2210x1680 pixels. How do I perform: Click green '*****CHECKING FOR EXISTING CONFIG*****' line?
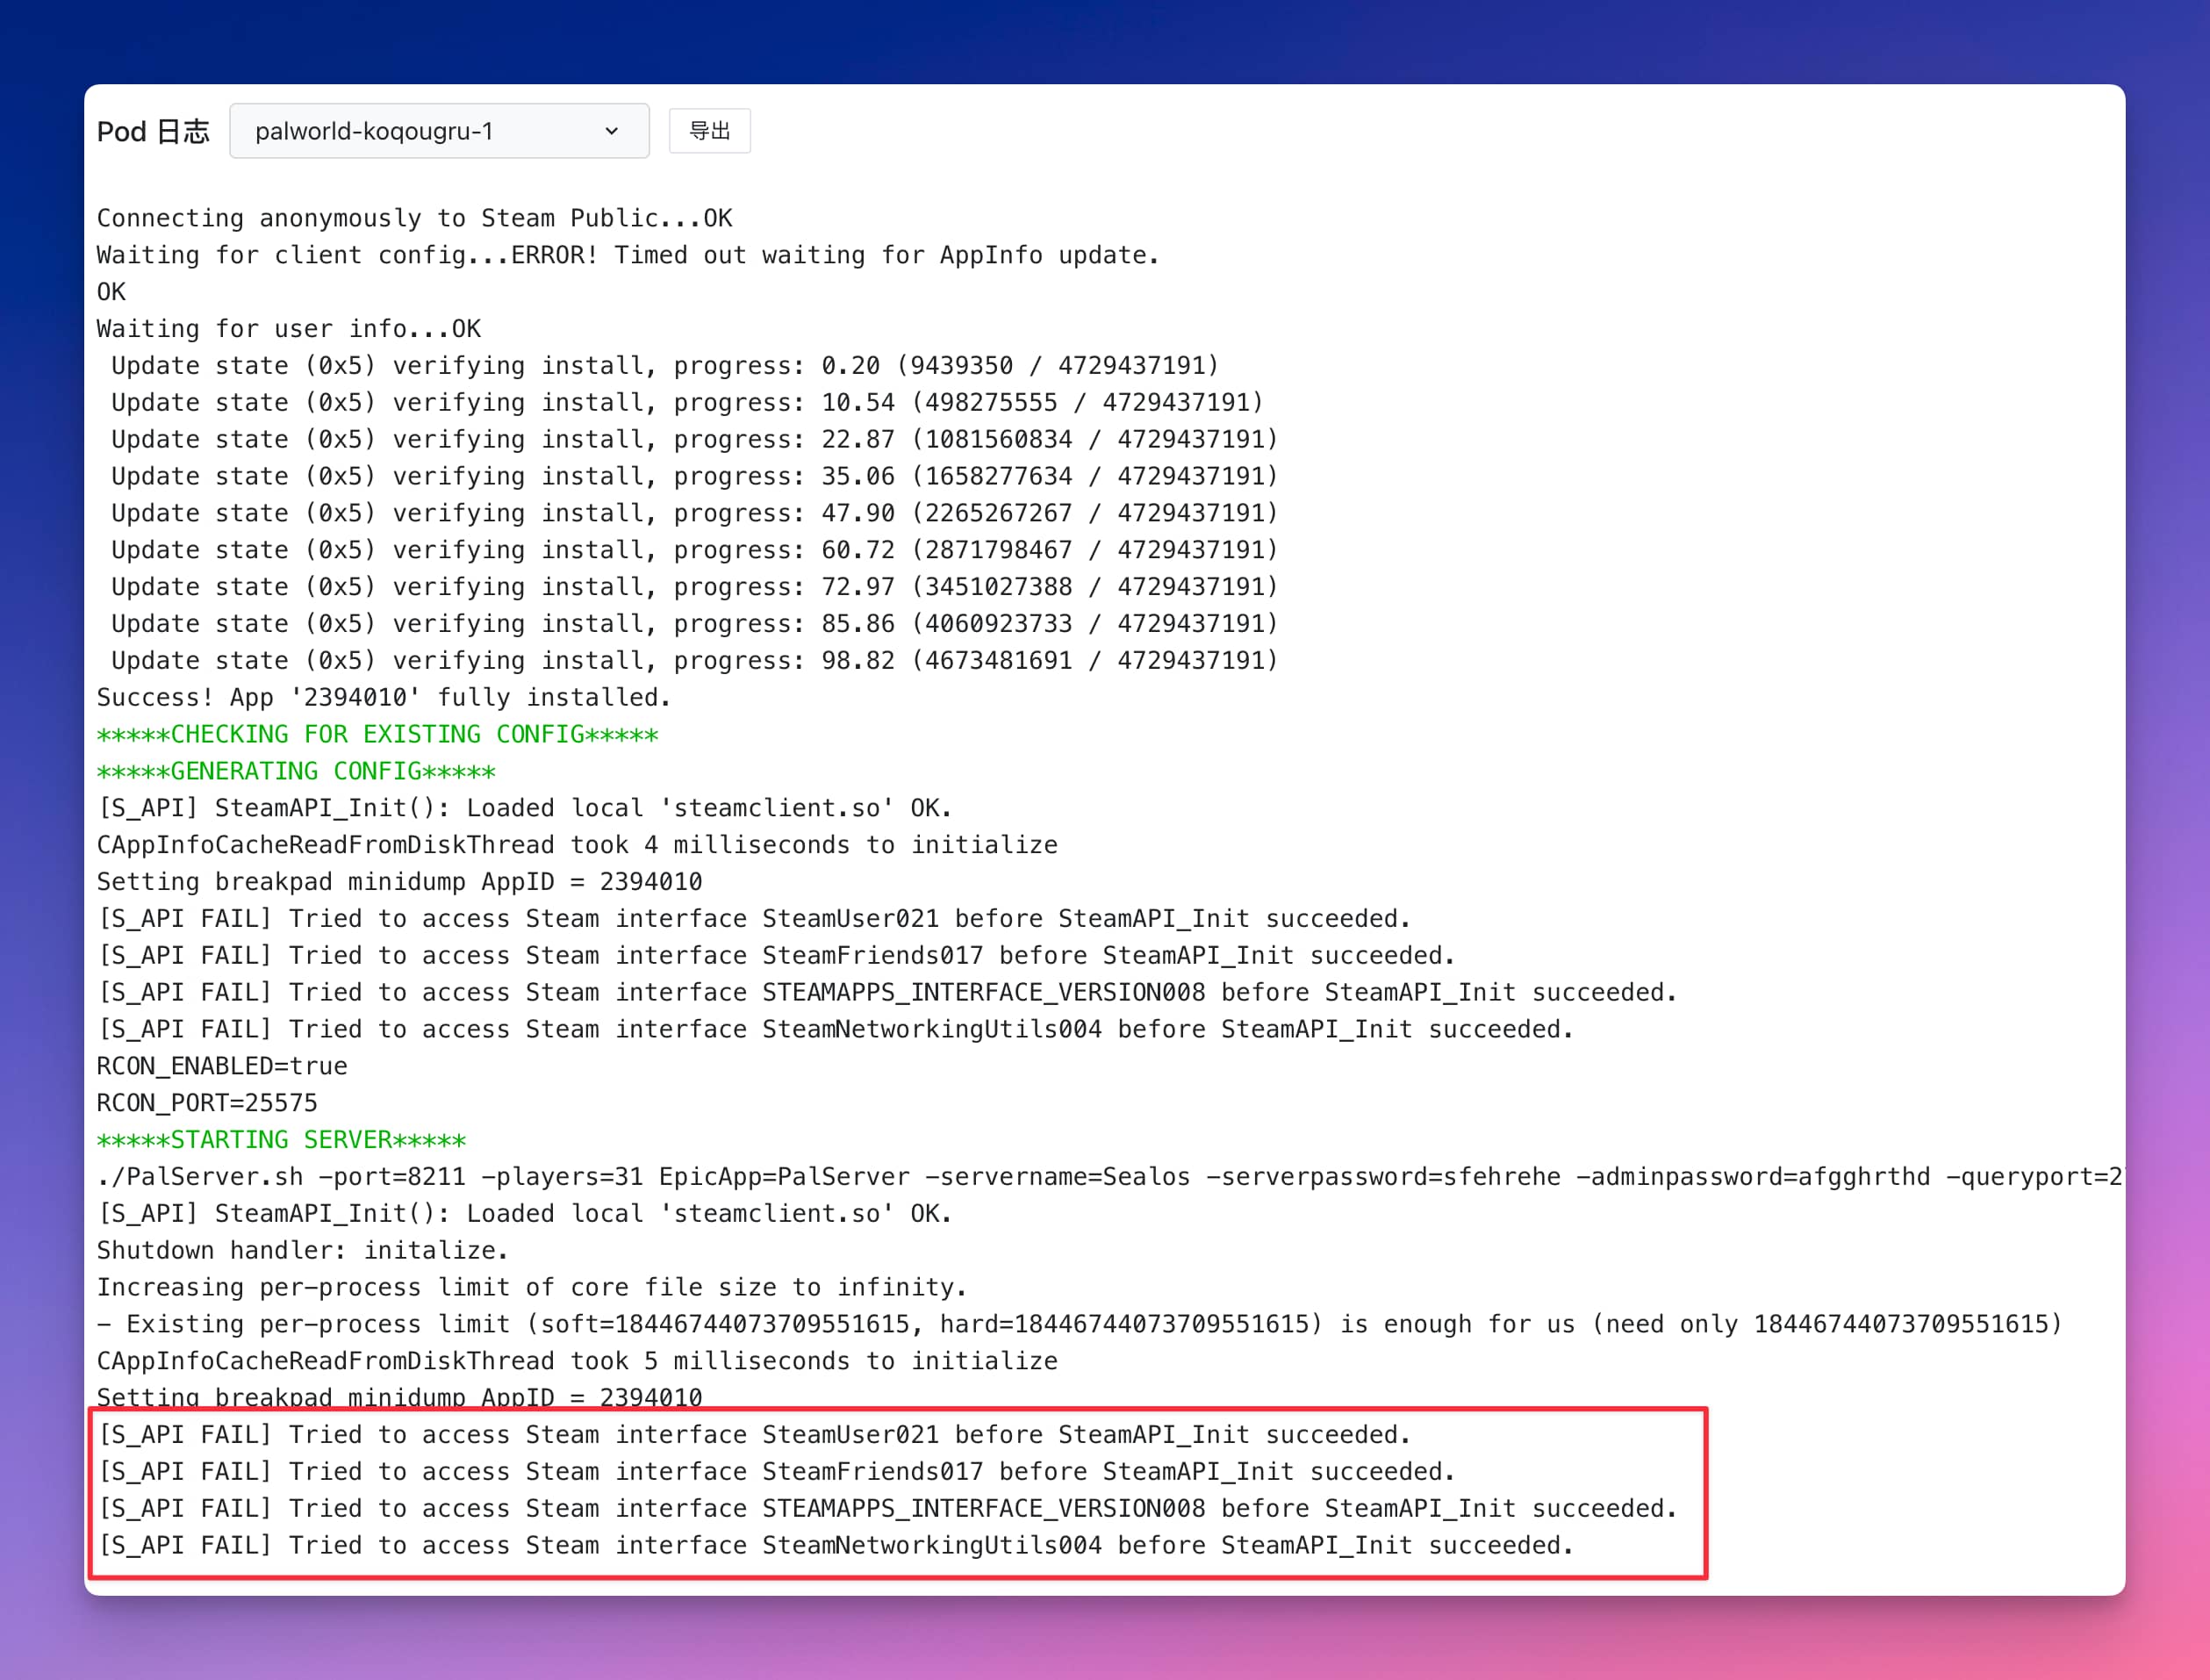(377, 735)
